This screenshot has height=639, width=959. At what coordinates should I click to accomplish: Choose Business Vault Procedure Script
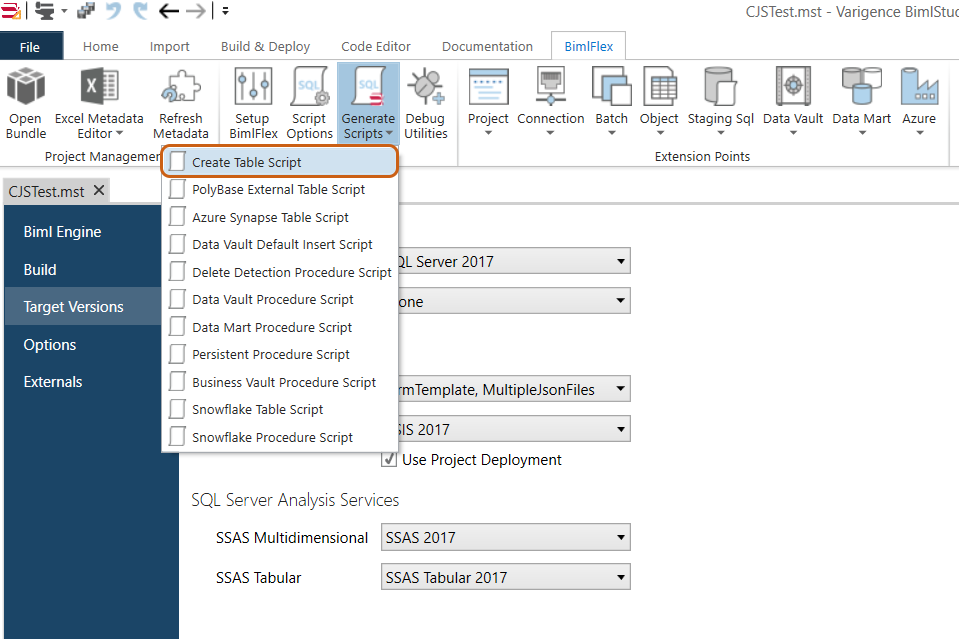point(280,382)
